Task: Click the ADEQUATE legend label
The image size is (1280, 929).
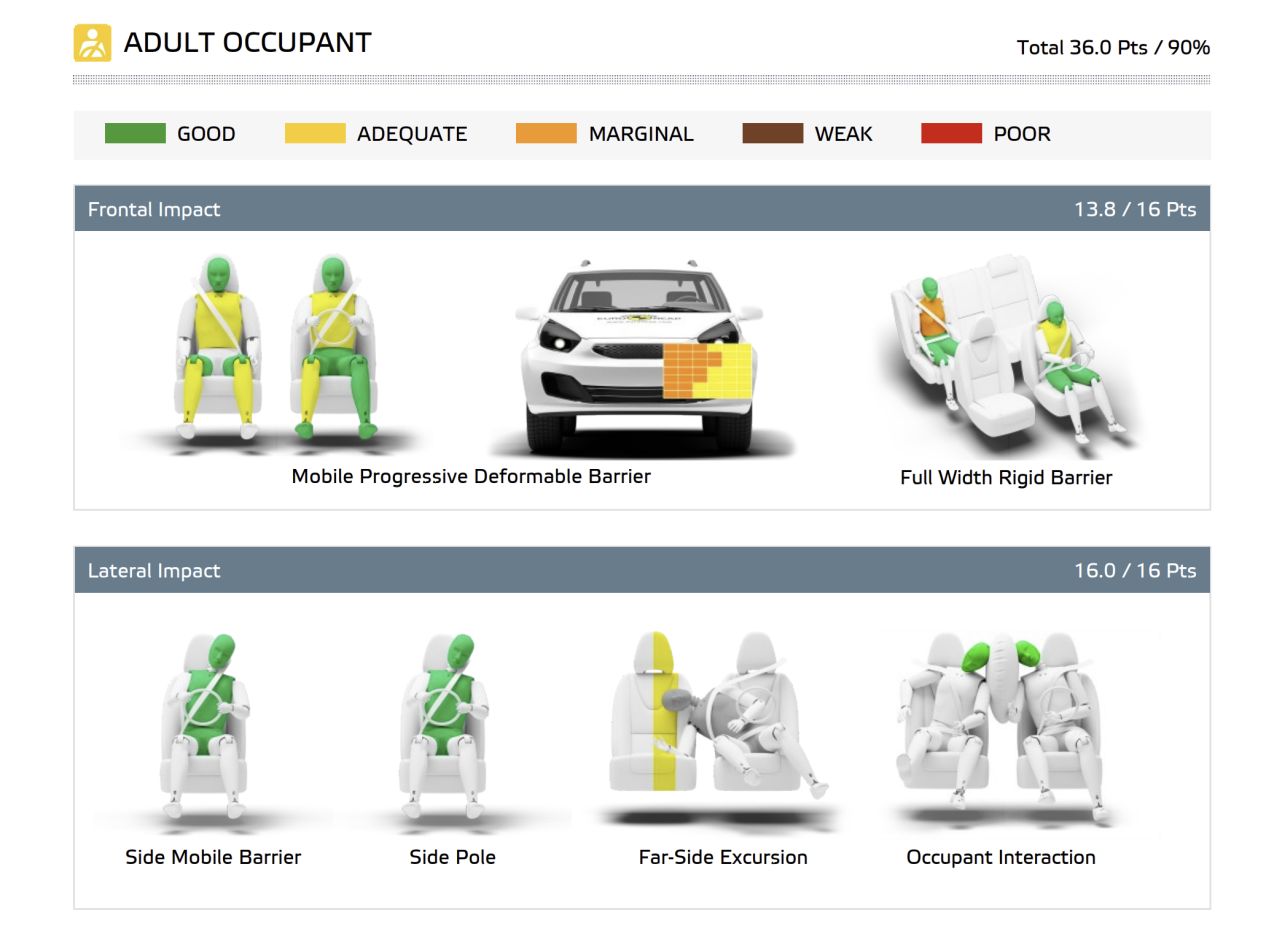Action: (x=412, y=134)
